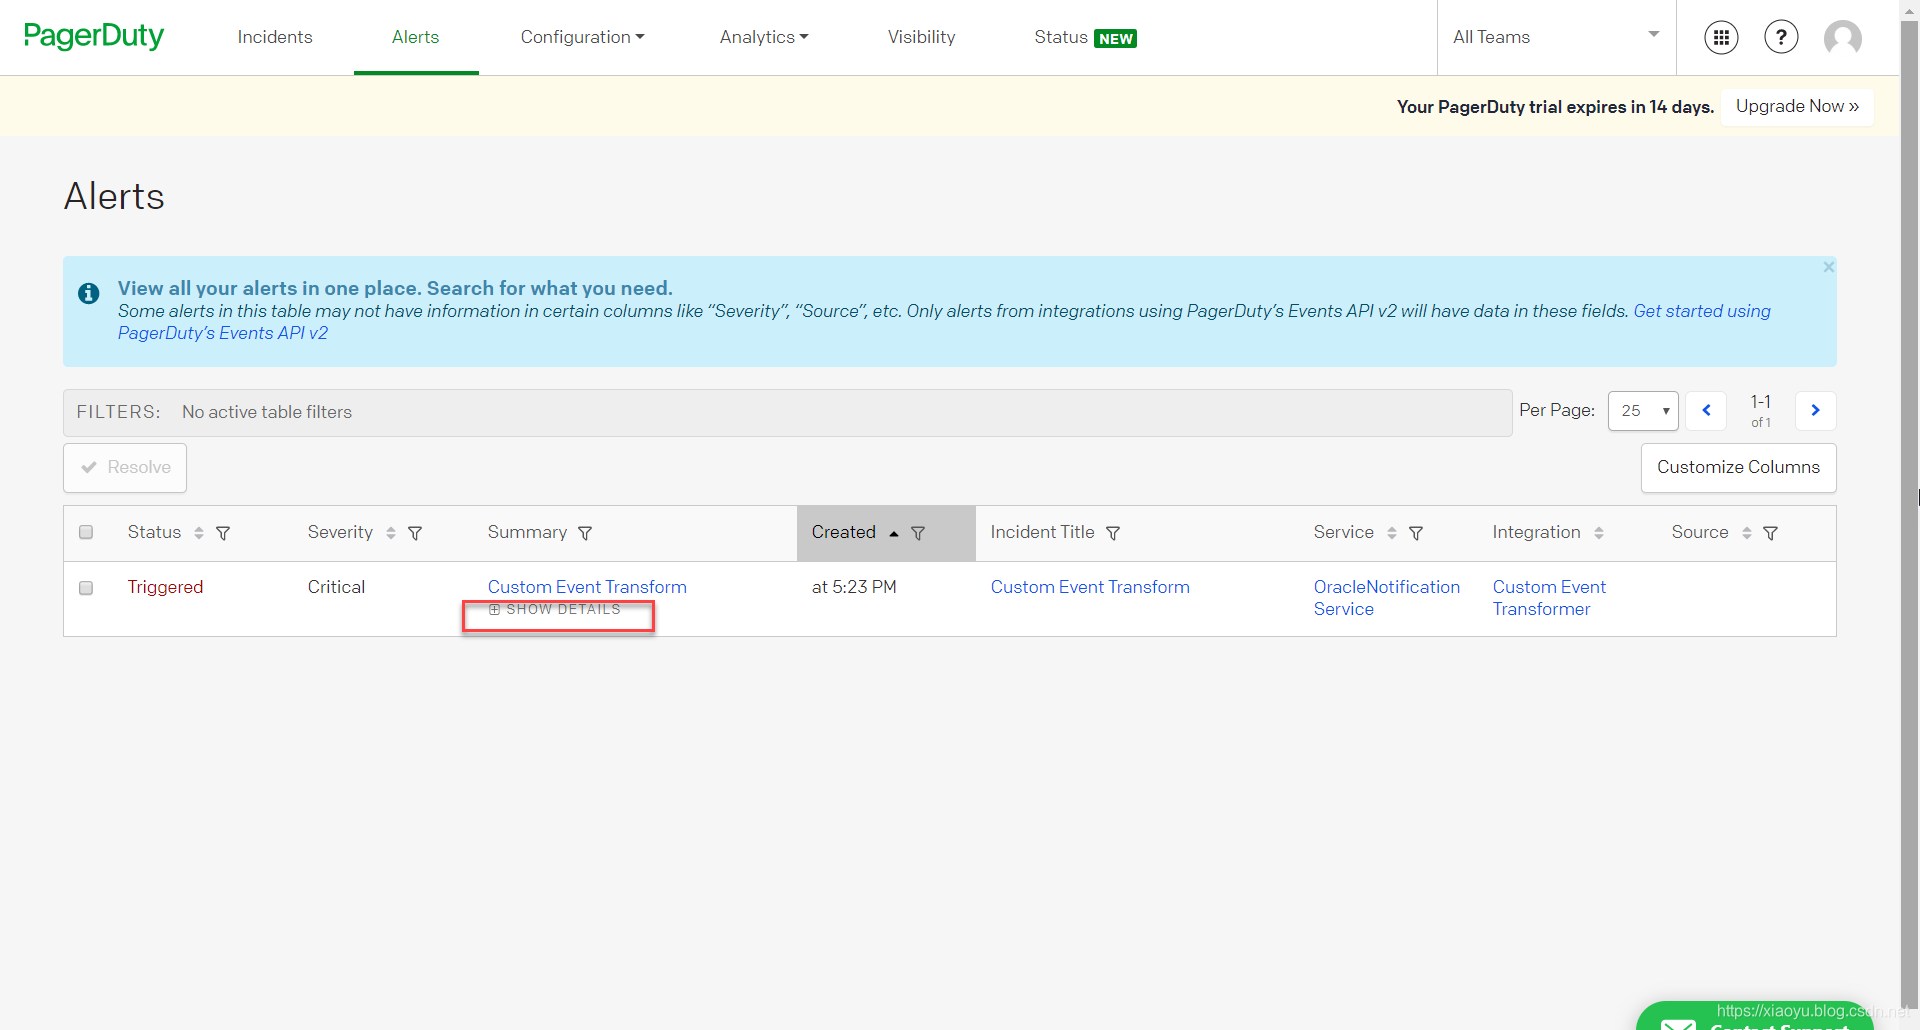The height and width of the screenshot is (1030, 1920).
Task: Open the Source column filter icon
Action: point(1770,533)
